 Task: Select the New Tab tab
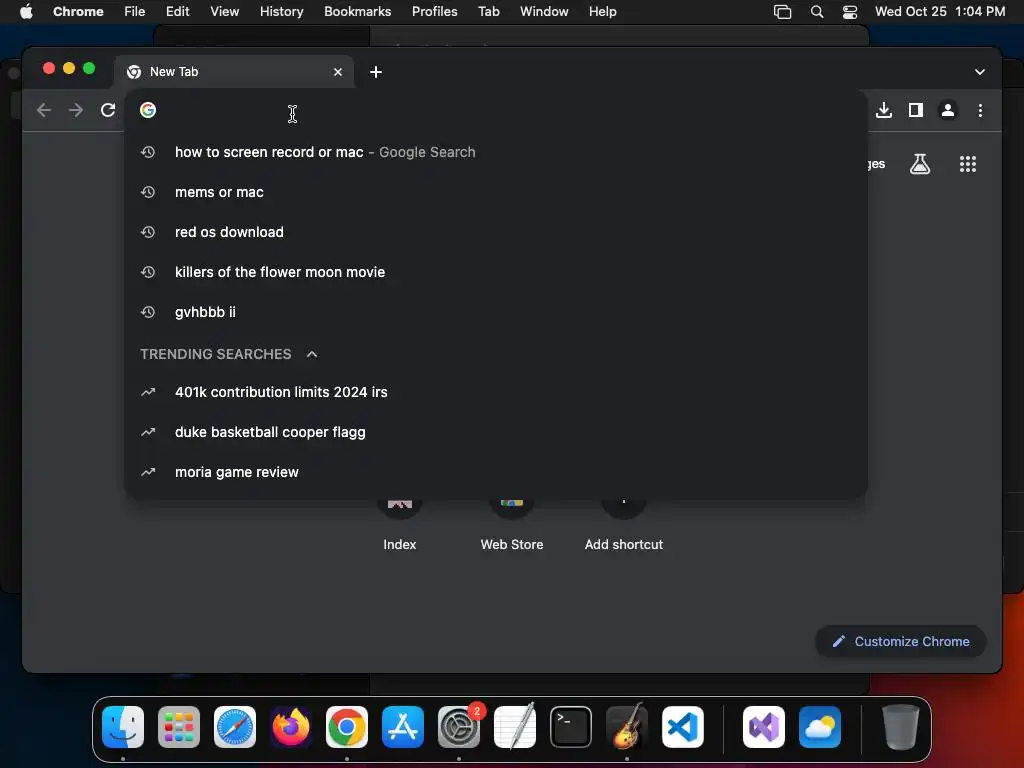click(x=234, y=72)
